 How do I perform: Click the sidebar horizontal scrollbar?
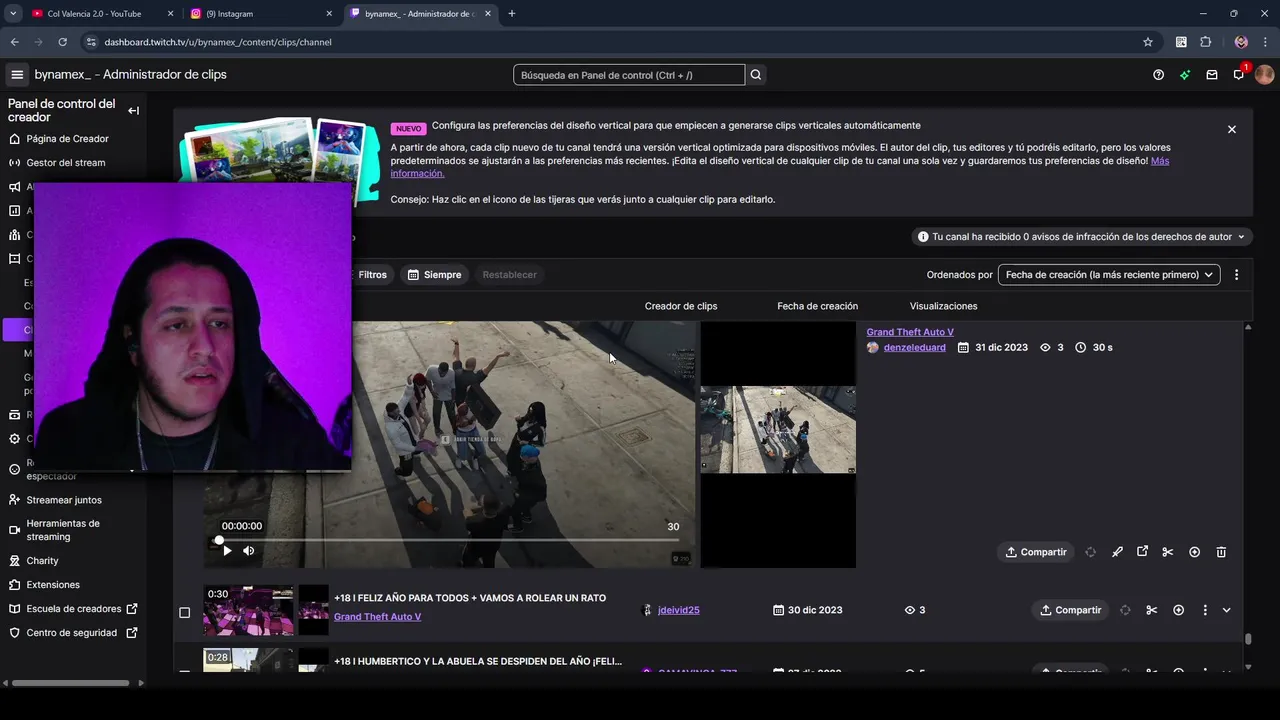point(70,683)
